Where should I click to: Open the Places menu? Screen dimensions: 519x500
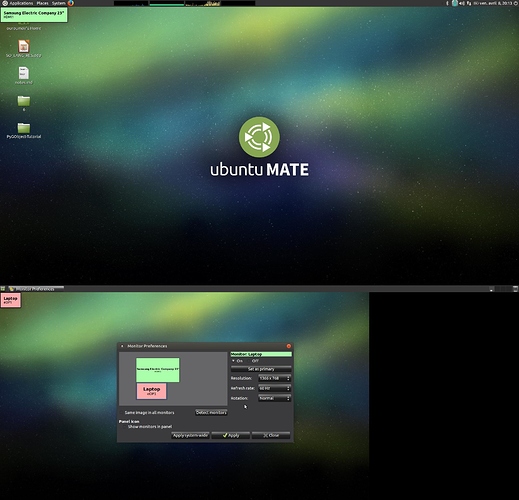coord(42,3)
